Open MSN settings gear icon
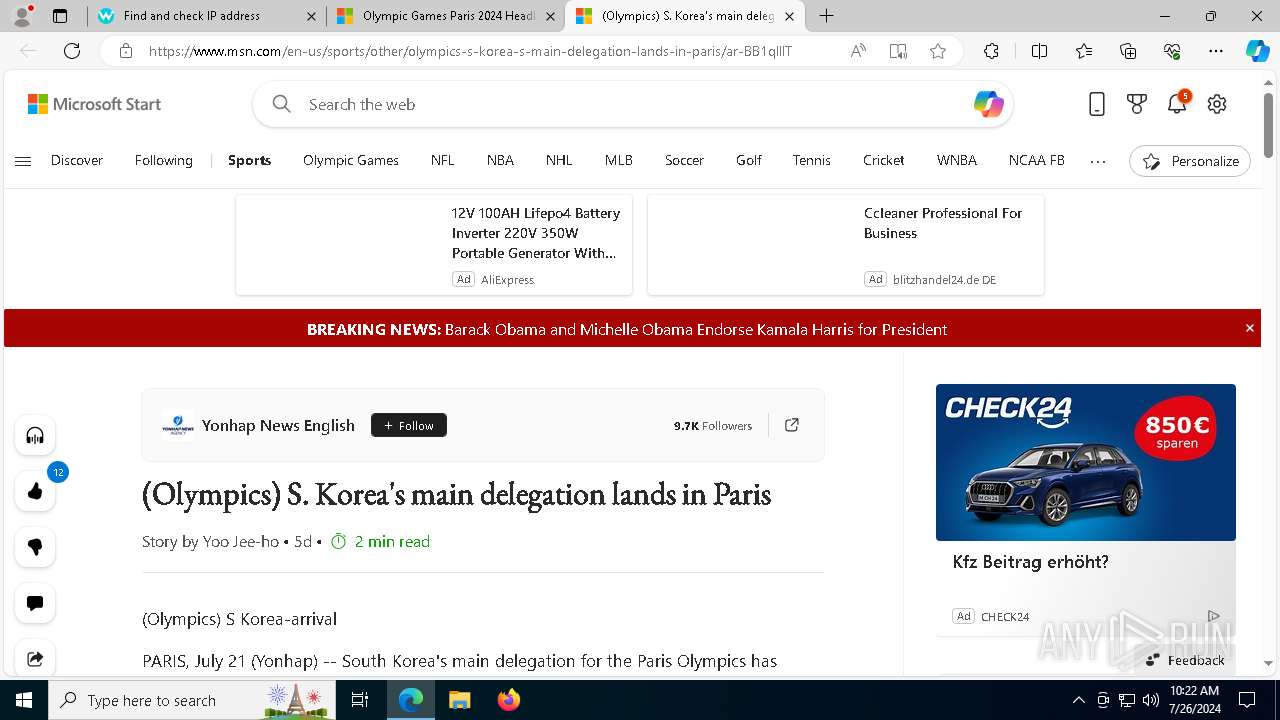Viewport: 1280px width, 720px height. click(x=1217, y=104)
